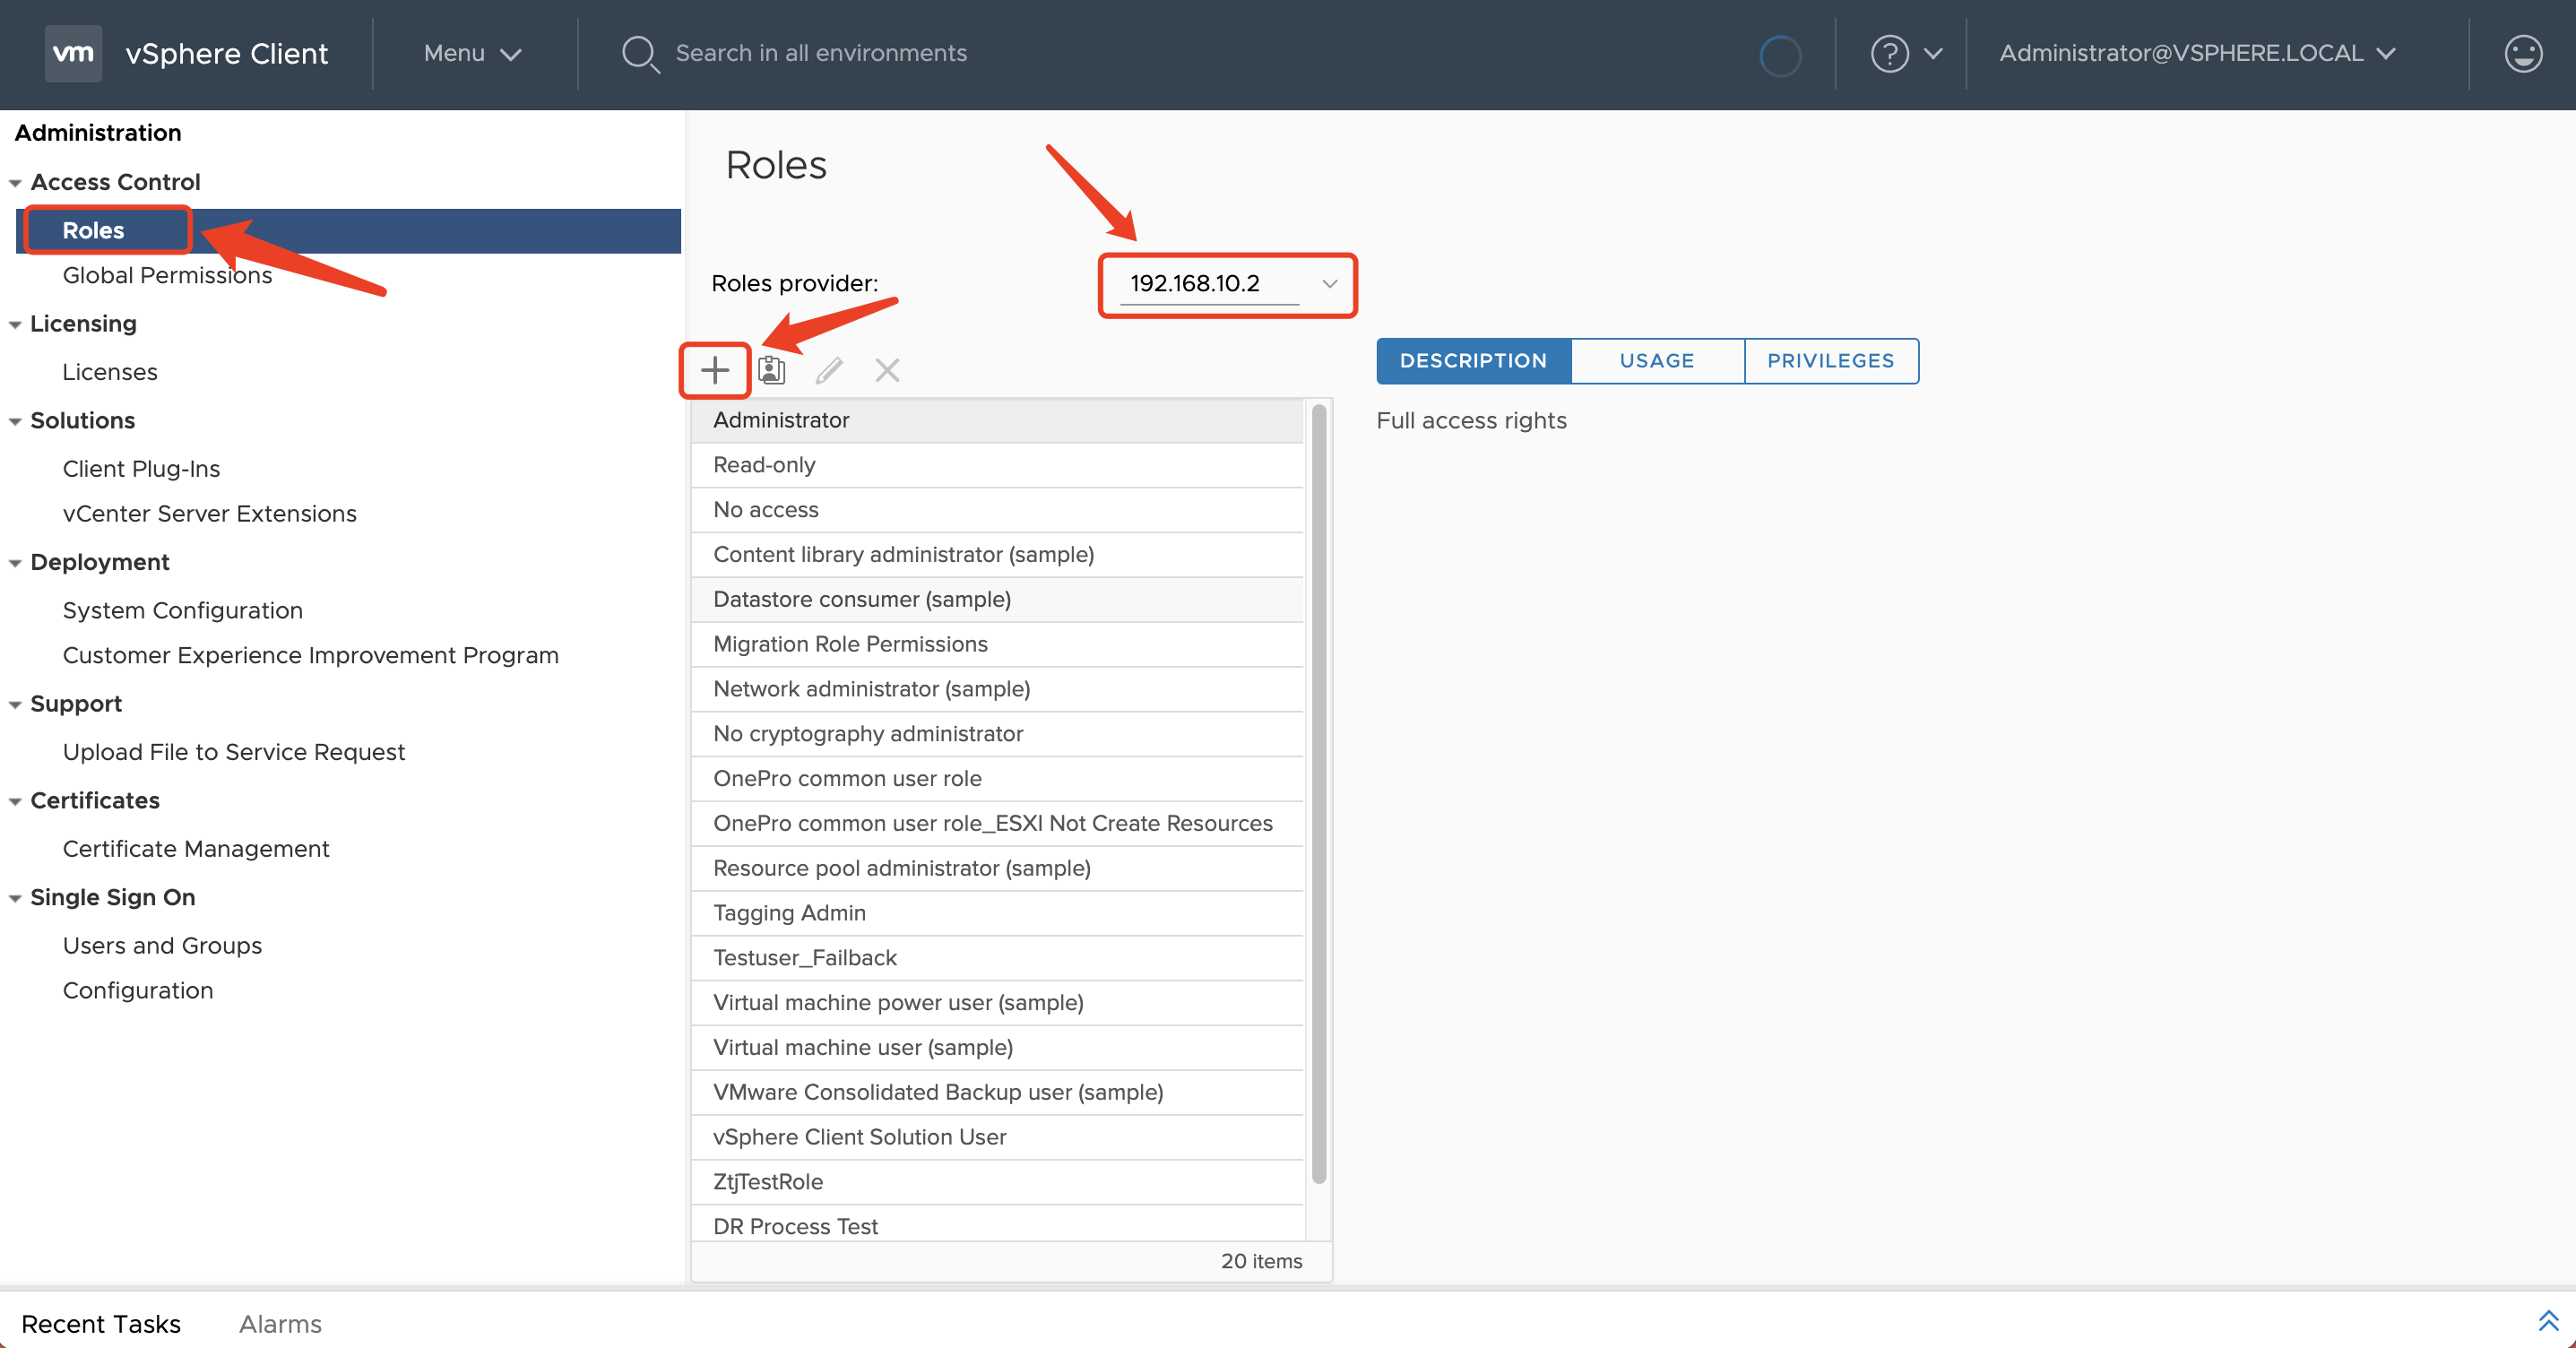Switch to the DESCRIPTION tab

[1473, 361]
